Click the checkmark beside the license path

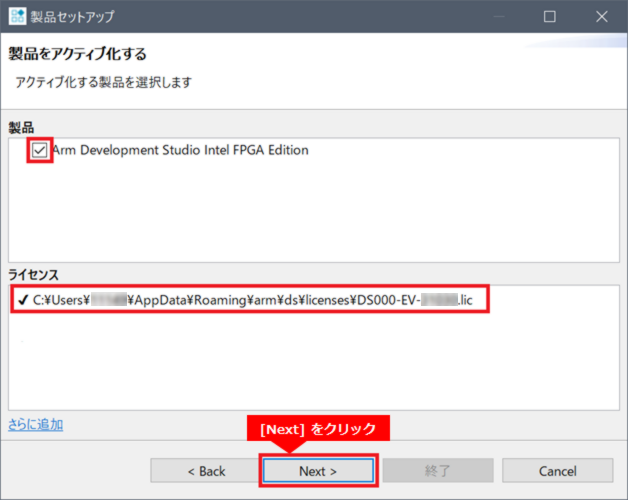[x=23, y=300]
